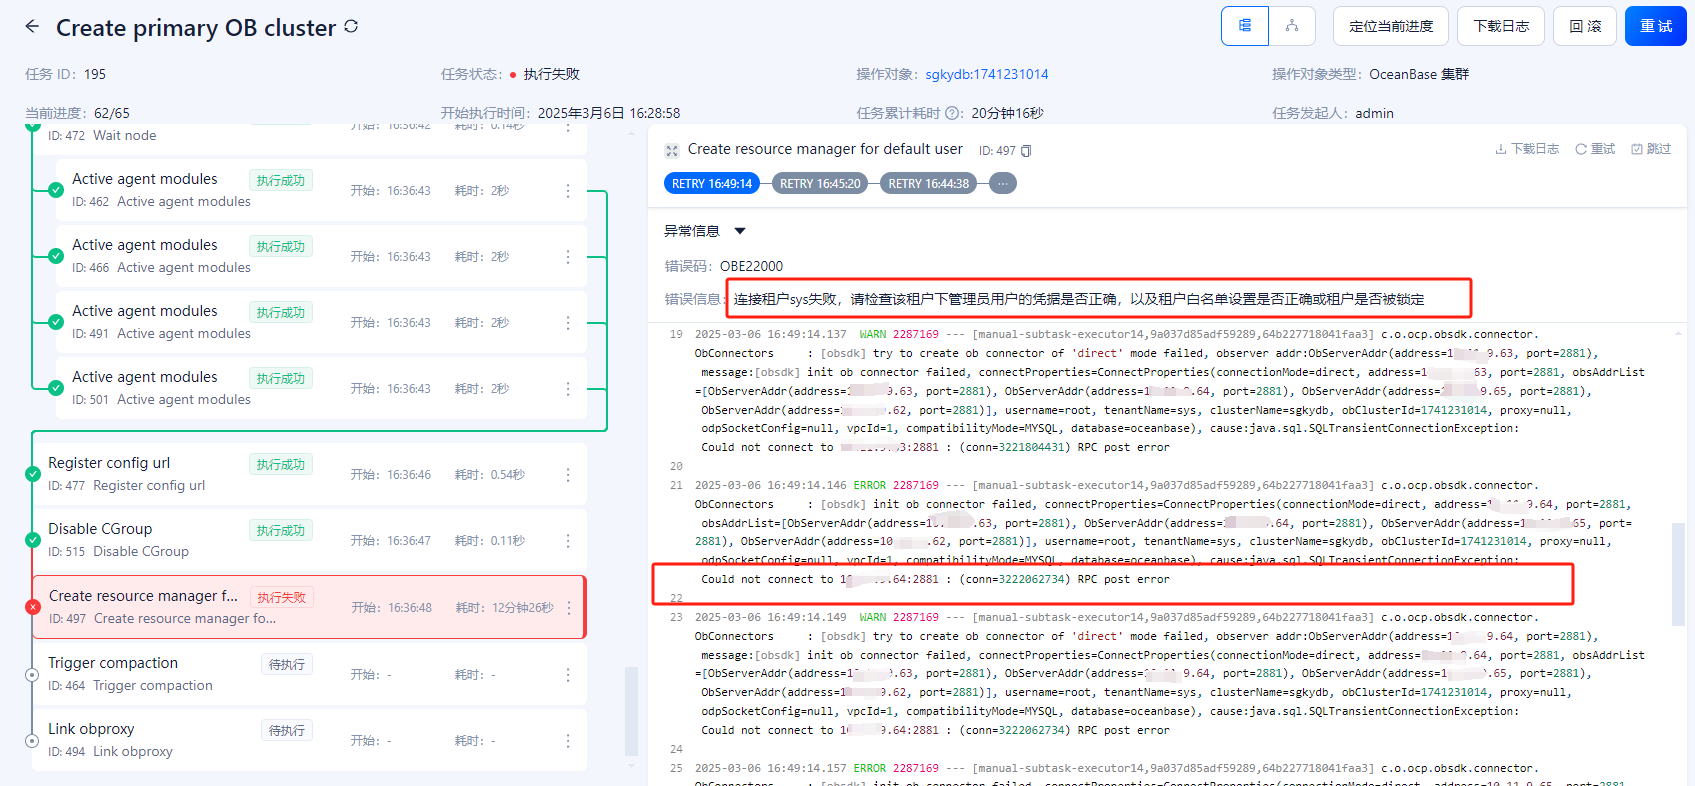Click the 执行失败 task status text
1695x786 pixels.
551,74
